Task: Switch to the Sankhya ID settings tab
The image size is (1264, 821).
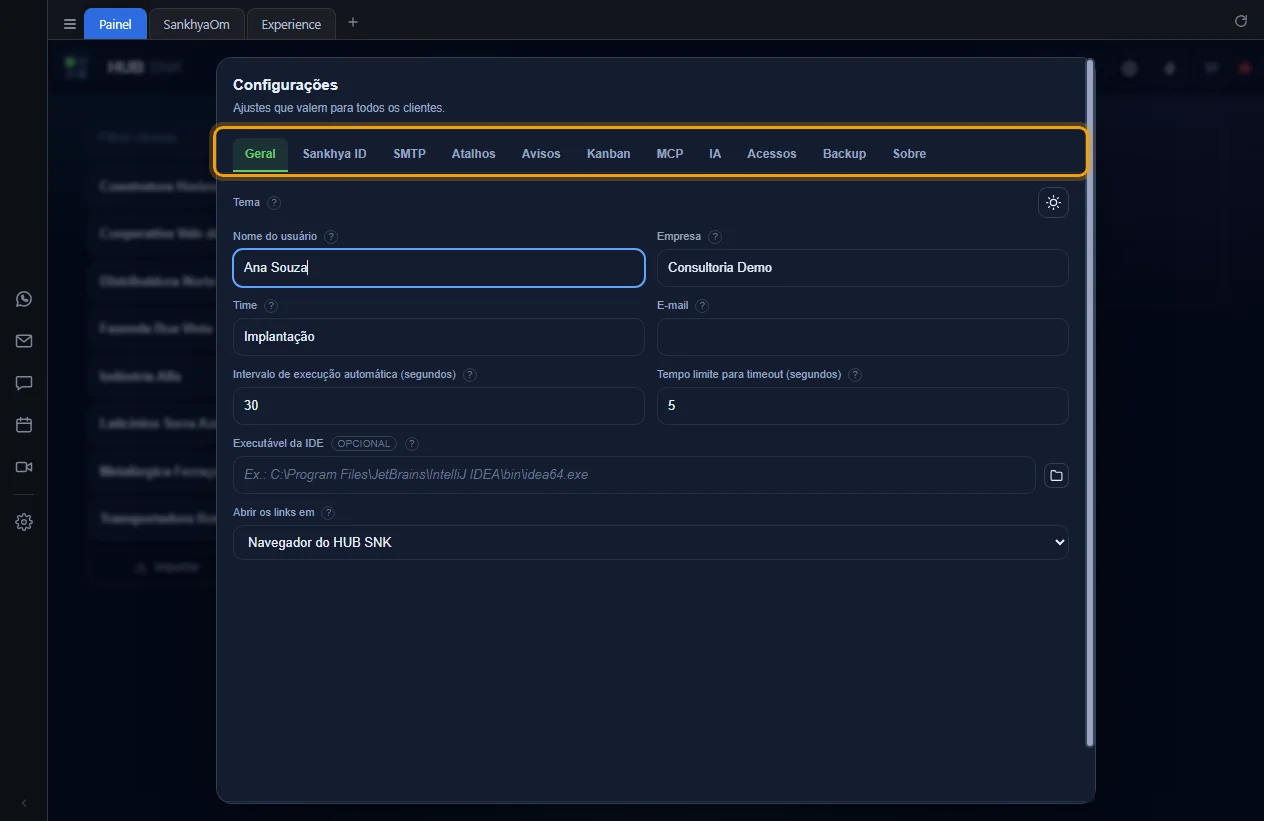Action: point(335,154)
